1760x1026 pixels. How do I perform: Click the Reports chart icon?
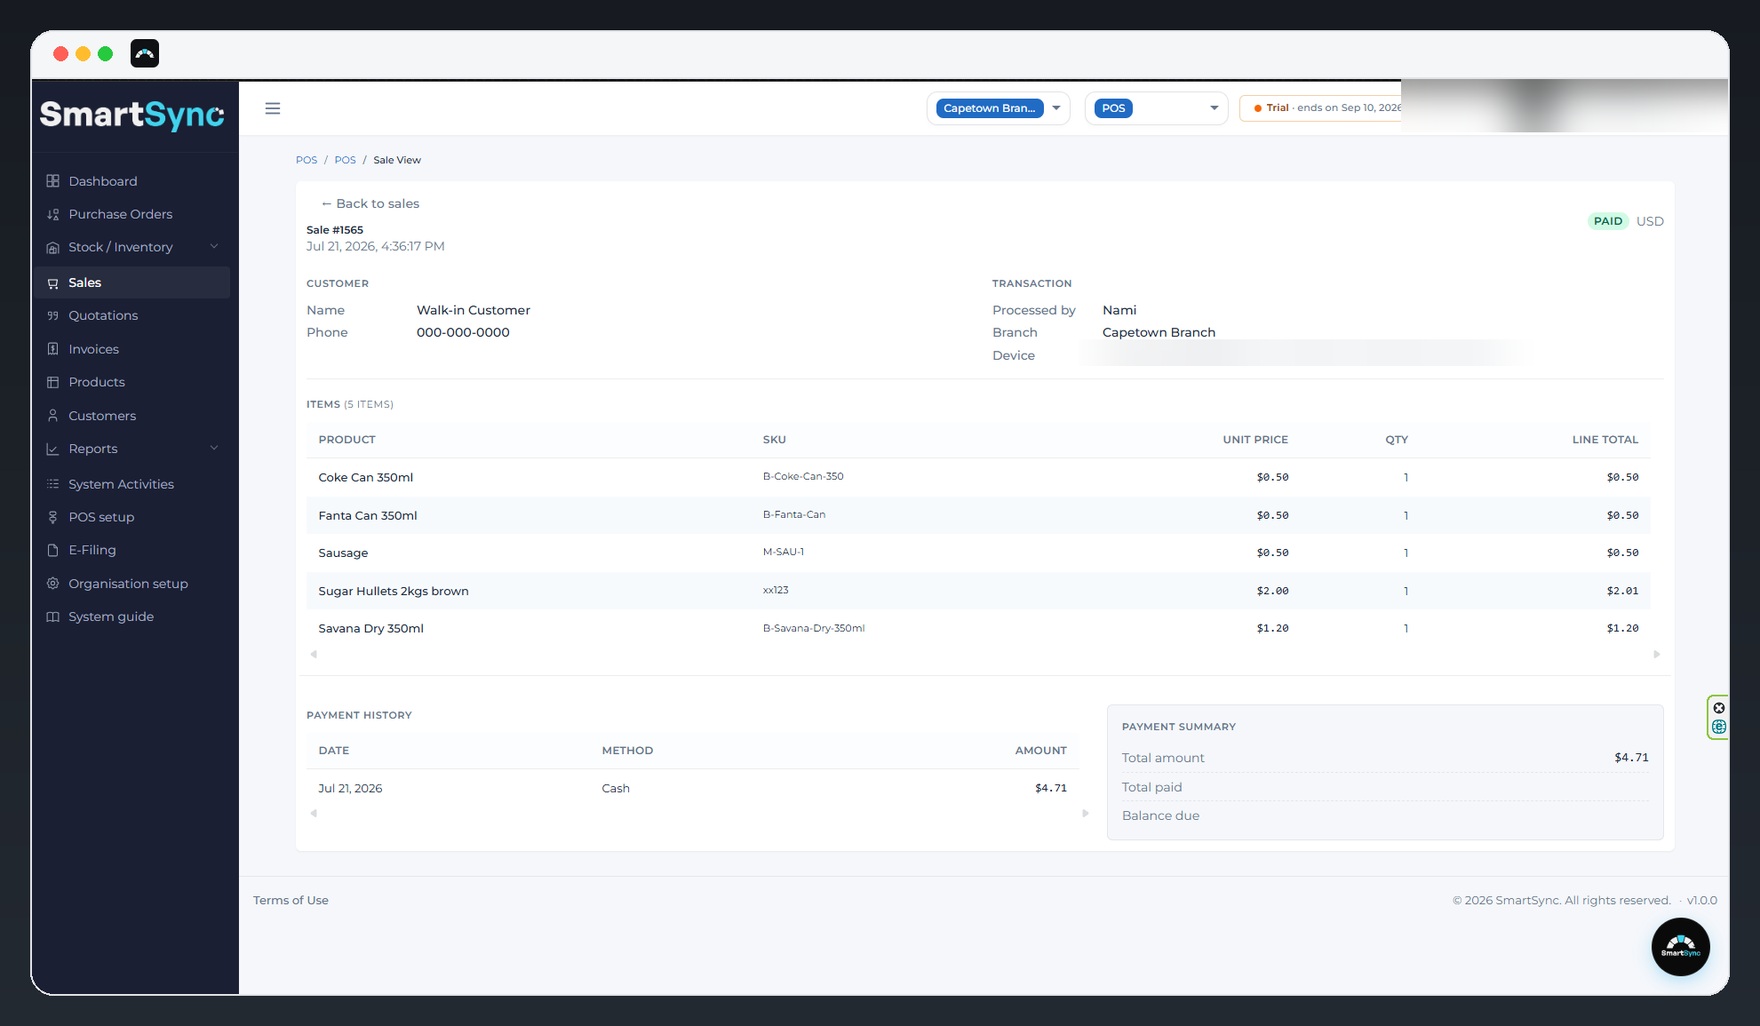click(53, 449)
